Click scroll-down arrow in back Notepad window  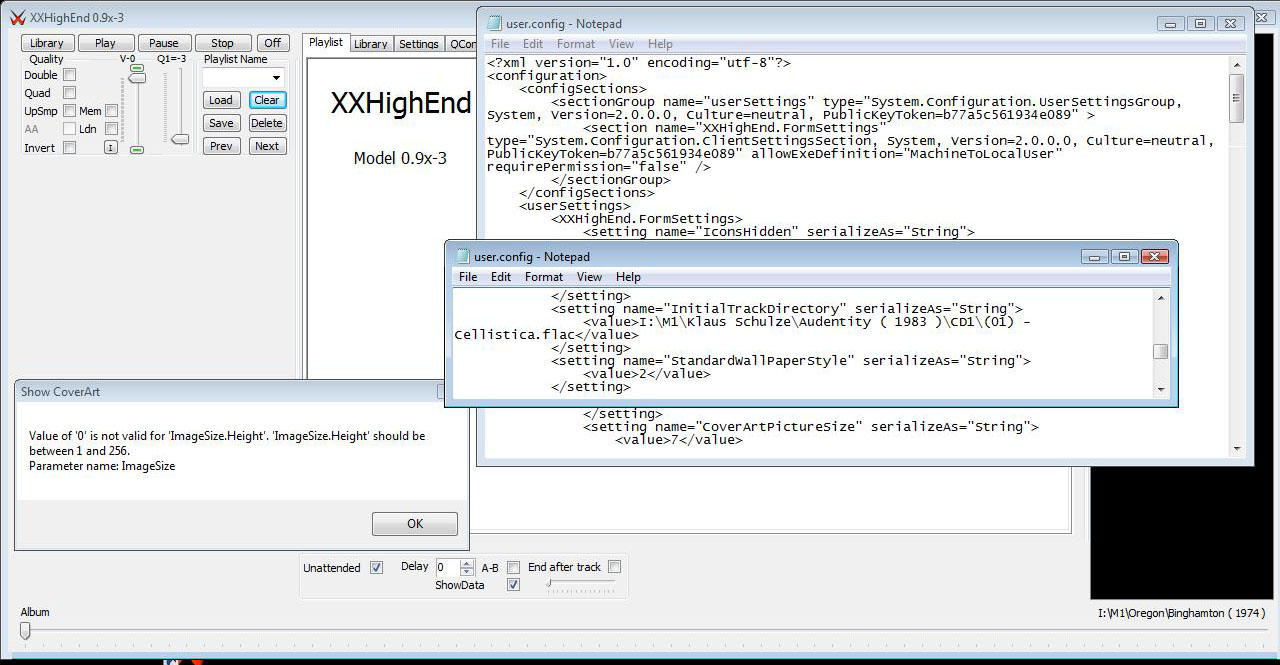[1237, 449]
